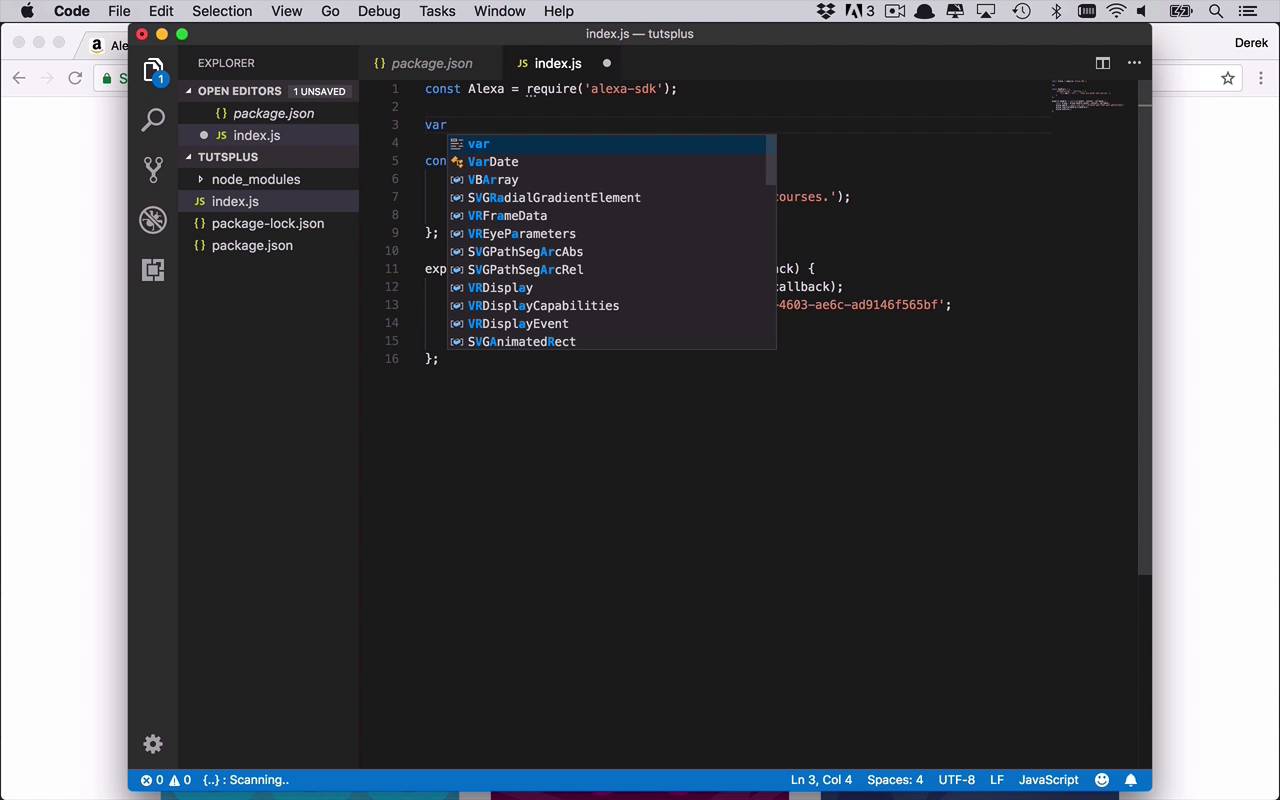The height and width of the screenshot is (800, 1280).
Task: Expand the node_modules folder
Action: click(x=255, y=179)
